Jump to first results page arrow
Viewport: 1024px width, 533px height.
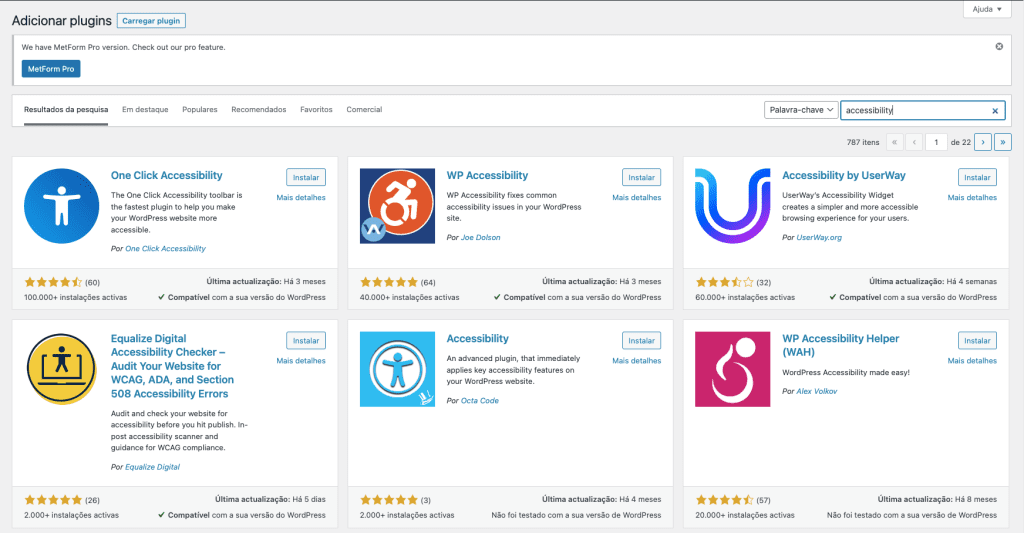895,142
